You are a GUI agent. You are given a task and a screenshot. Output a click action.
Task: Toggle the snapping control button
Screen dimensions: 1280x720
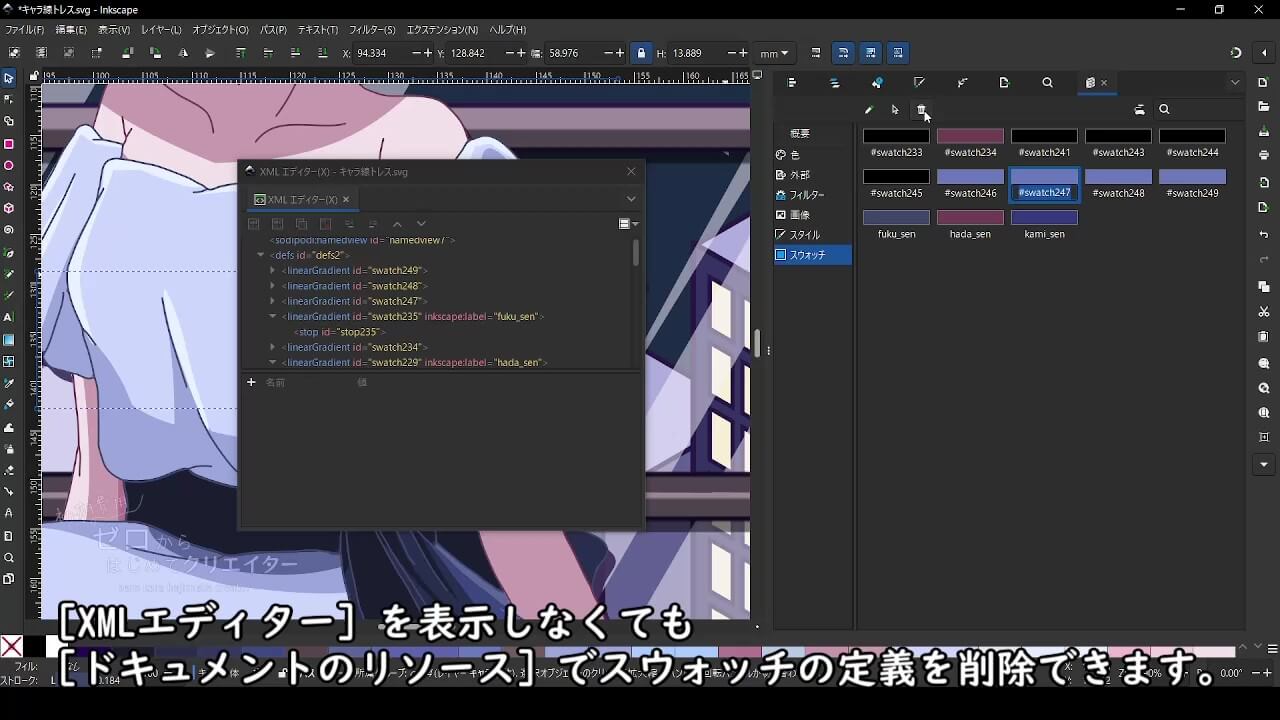tap(1235, 53)
